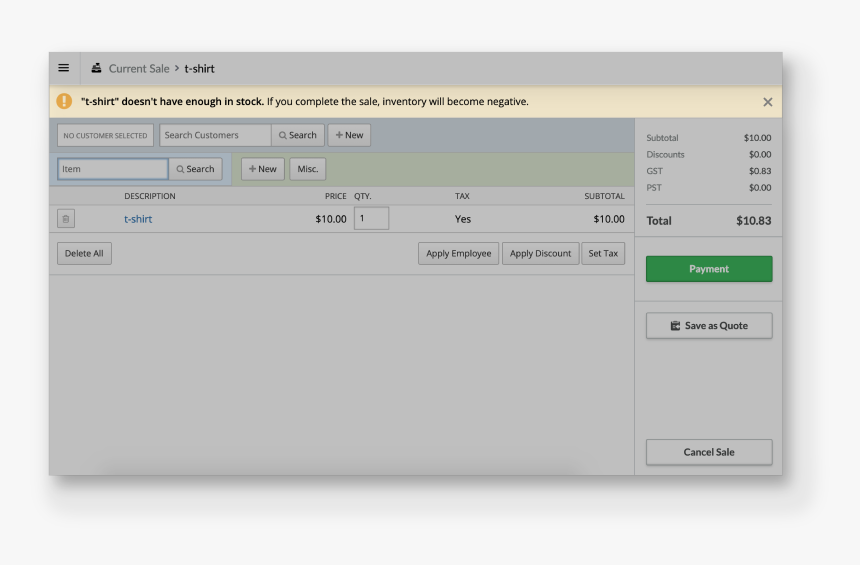Search for an item
860x565 pixels.
(x=195, y=169)
